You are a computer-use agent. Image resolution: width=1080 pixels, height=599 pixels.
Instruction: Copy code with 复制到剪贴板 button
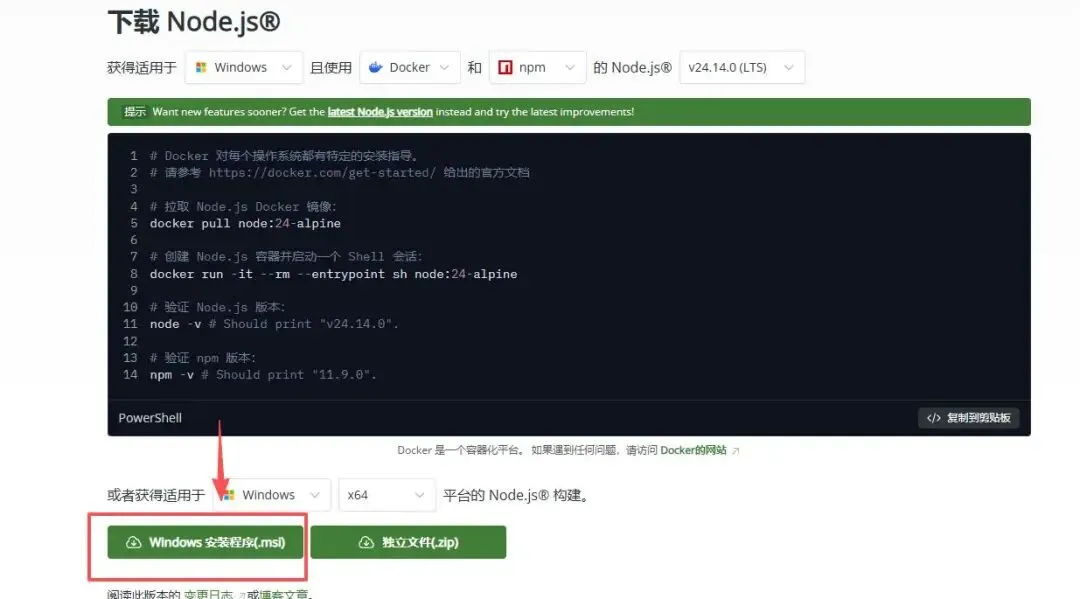(x=968, y=418)
